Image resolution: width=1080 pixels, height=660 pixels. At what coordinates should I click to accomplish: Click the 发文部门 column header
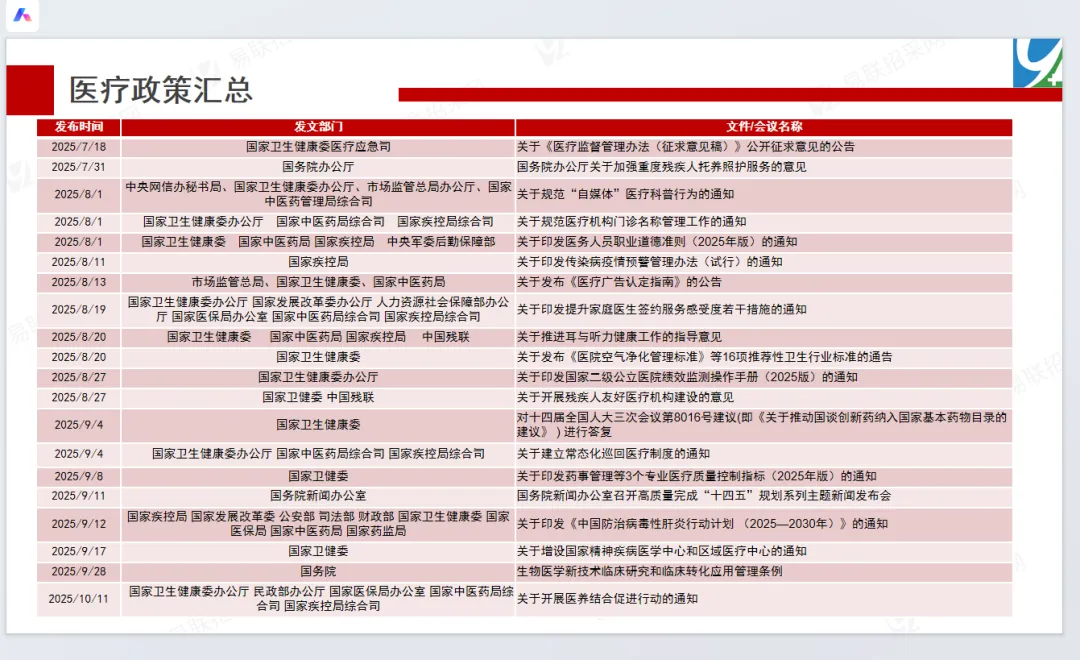click(318, 127)
